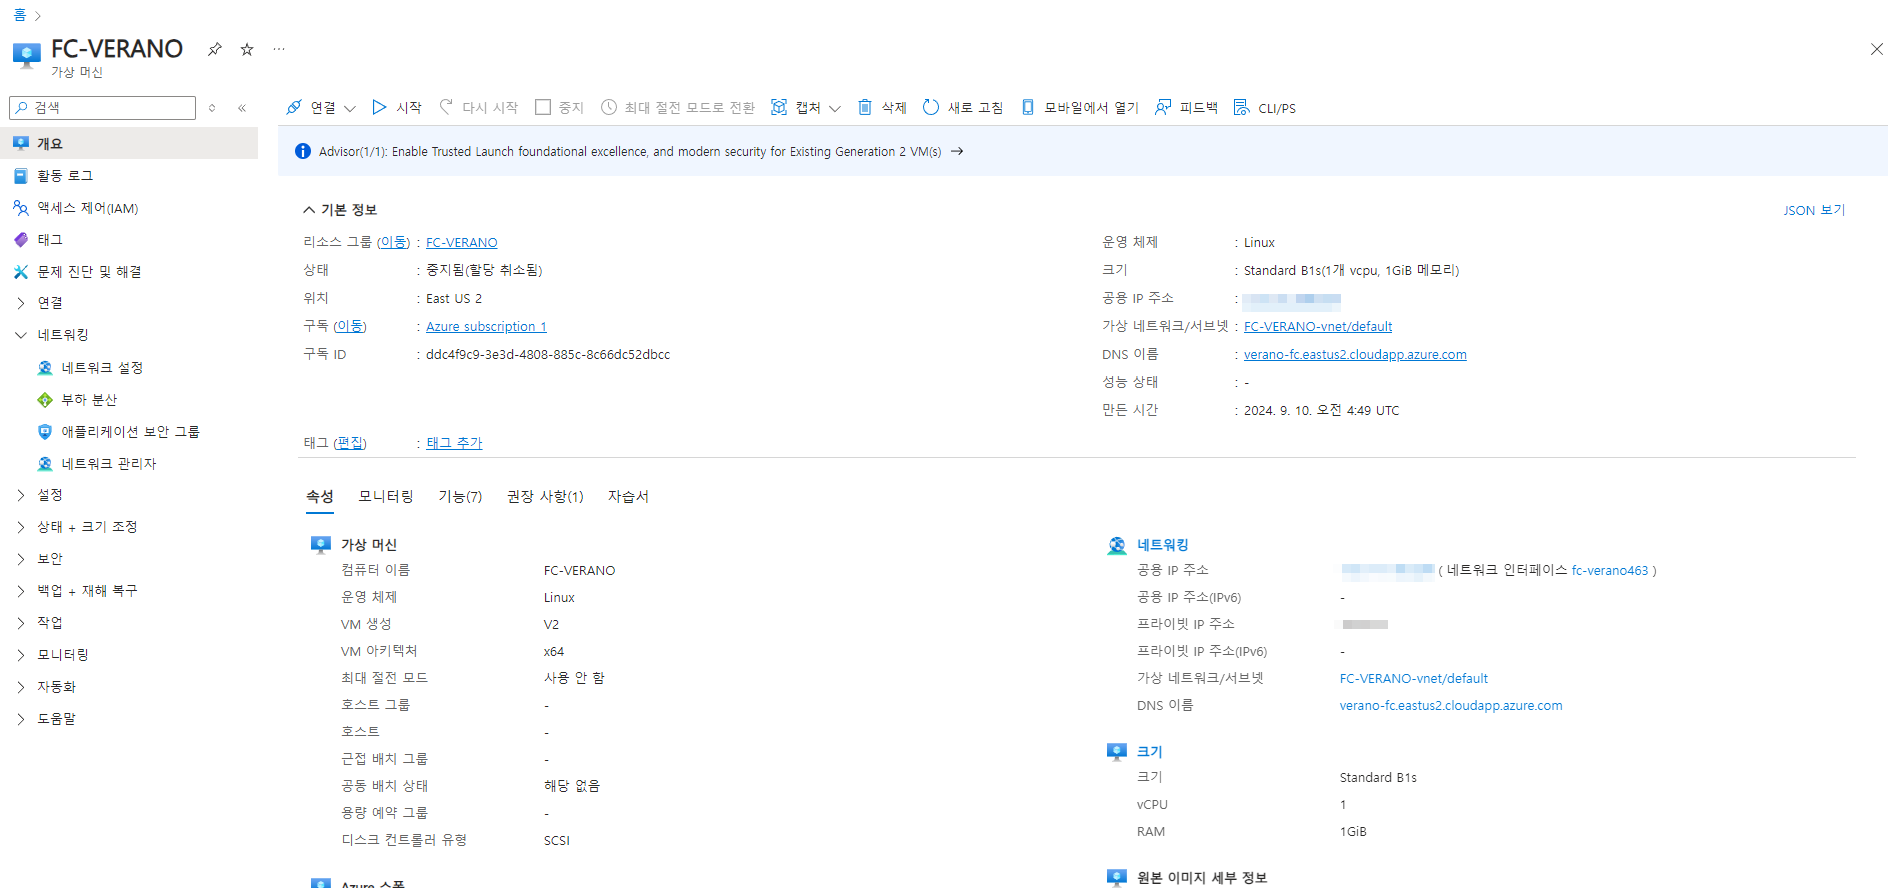Refresh with 새로 고침
This screenshot has height=888, width=1888.
click(x=963, y=108)
